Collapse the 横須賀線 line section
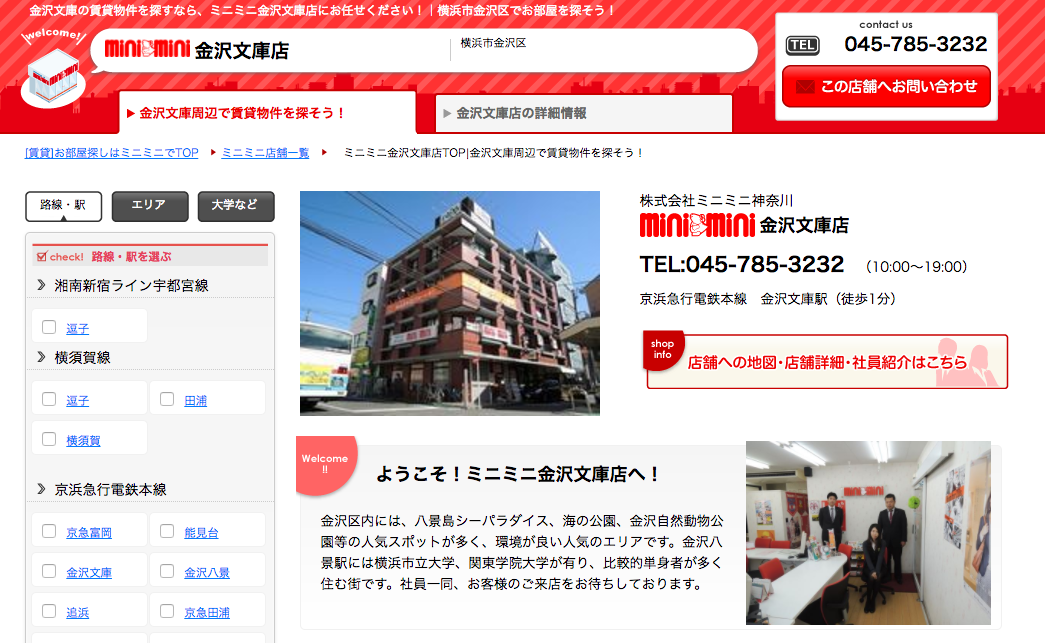 point(41,357)
